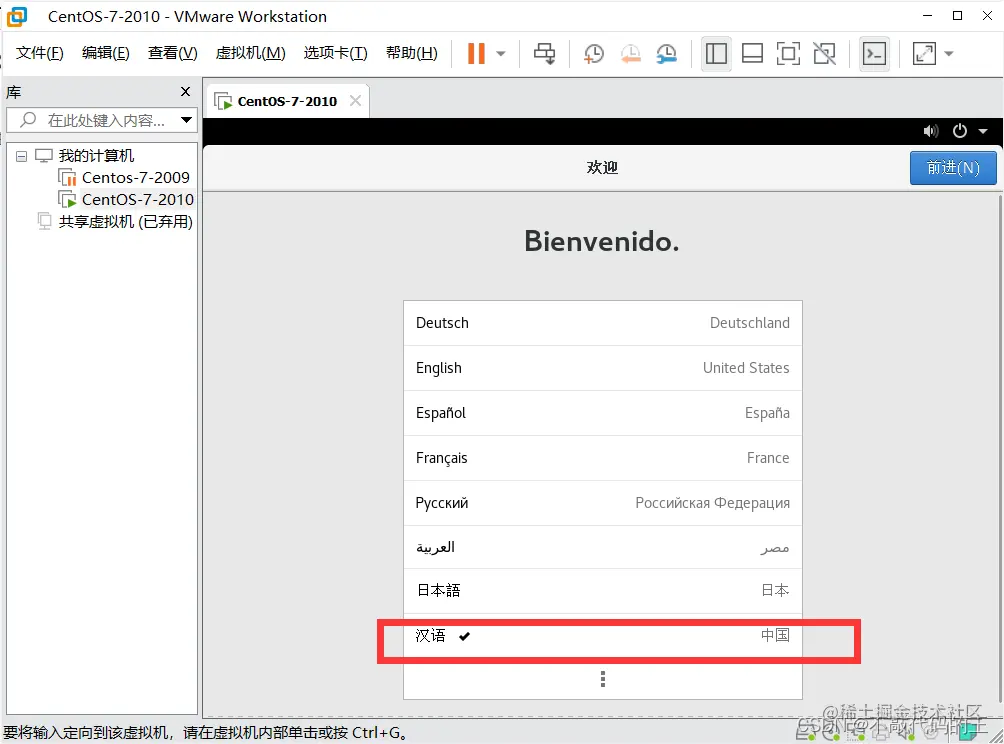Open the 文件(F) menu
Screen dimensions: 1004x744
[40, 53]
